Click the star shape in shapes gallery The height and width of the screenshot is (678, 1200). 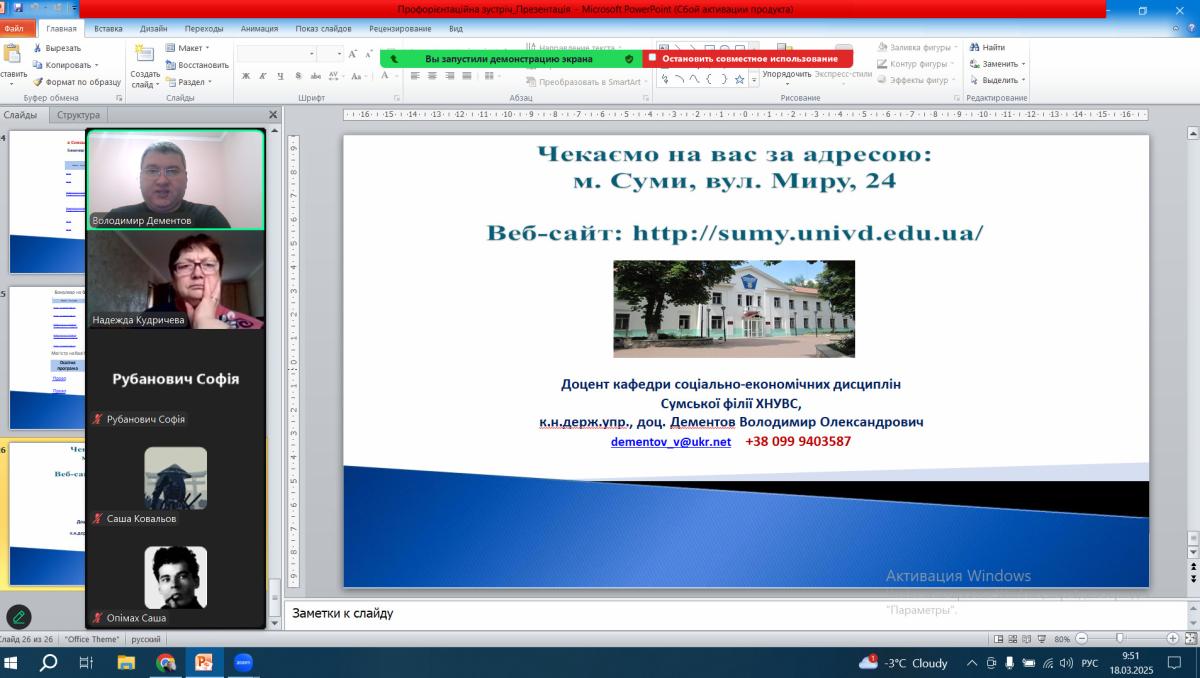[739, 79]
